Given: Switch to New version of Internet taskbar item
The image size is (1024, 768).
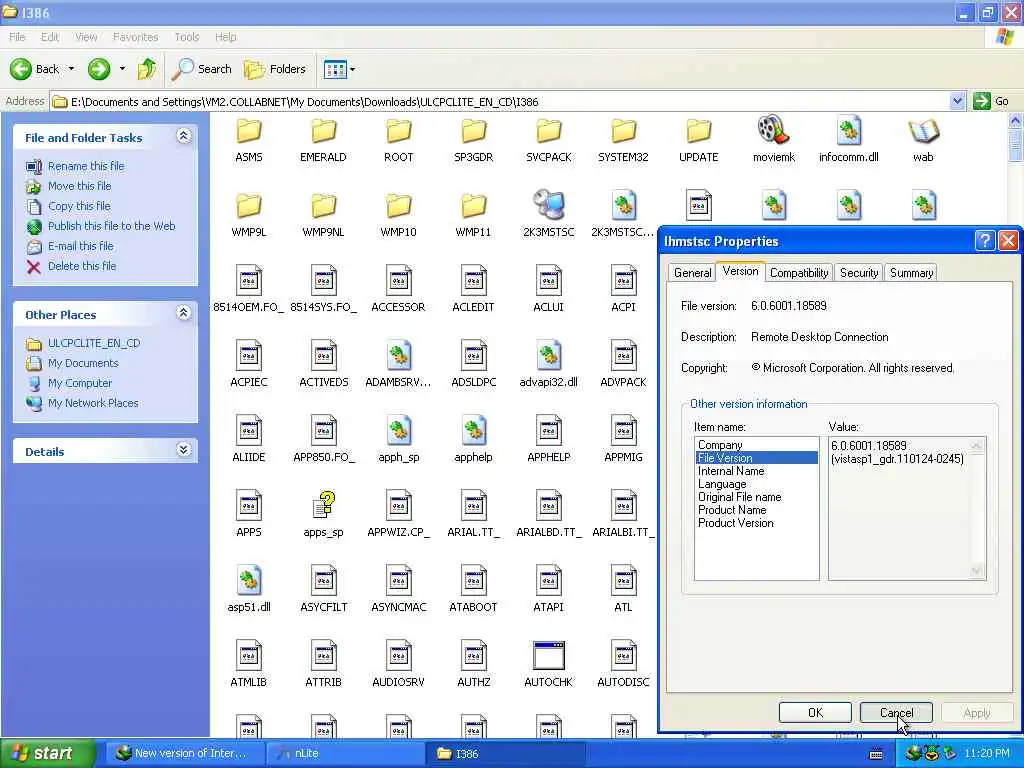Looking at the screenshot, I should point(185,753).
